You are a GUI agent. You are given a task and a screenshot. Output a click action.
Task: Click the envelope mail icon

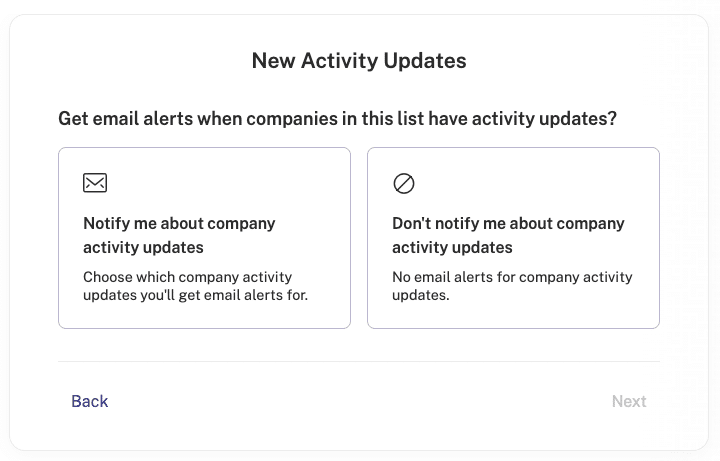tap(95, 183)
